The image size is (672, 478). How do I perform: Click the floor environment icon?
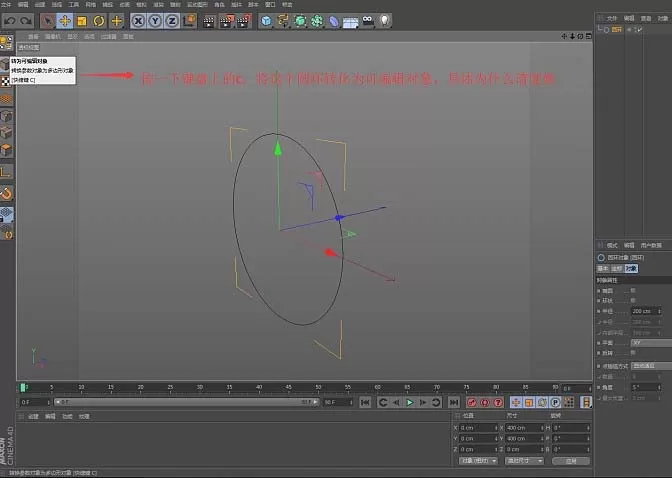point(350,21)
